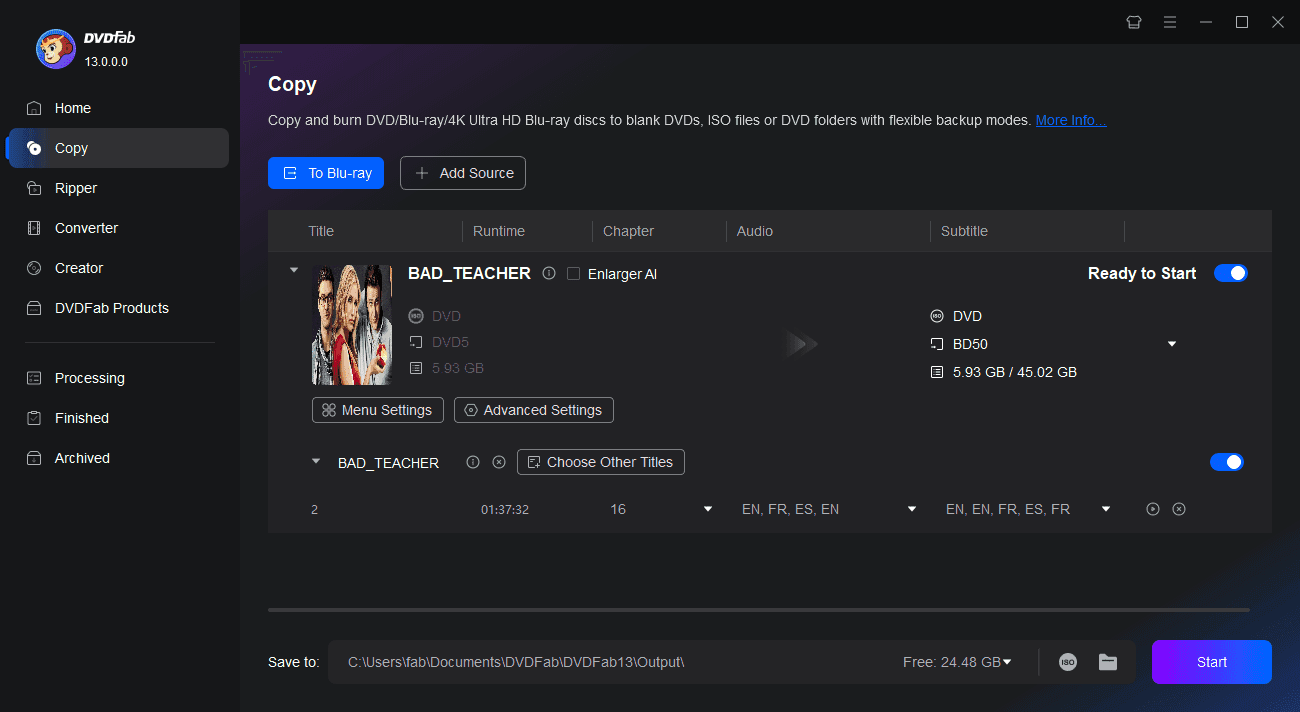Image resolution: width=1300 pixels, height=712 pixels.
Task: Choose the folder output icon in Save to bar
Action: (x=1108, y=662)
